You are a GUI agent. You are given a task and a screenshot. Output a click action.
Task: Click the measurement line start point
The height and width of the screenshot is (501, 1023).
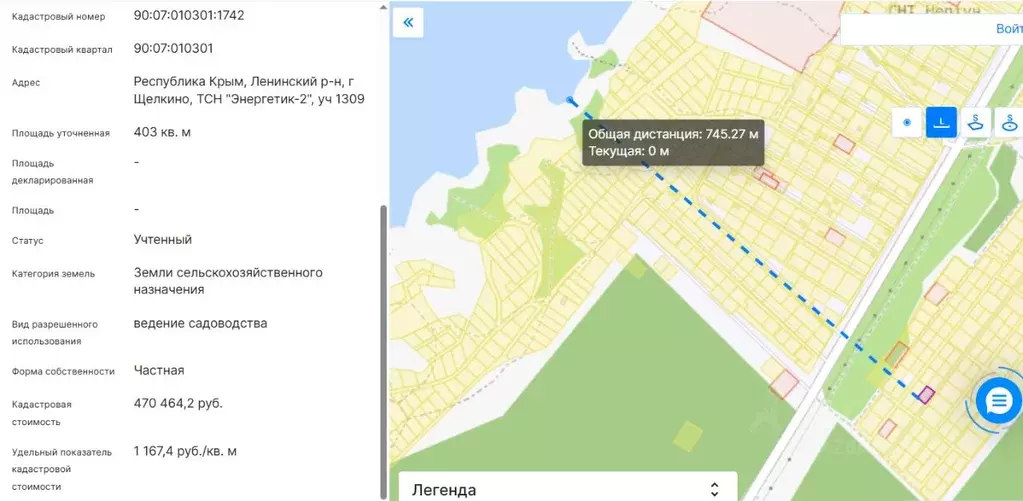pyautogui.click(x=570, y=100)
